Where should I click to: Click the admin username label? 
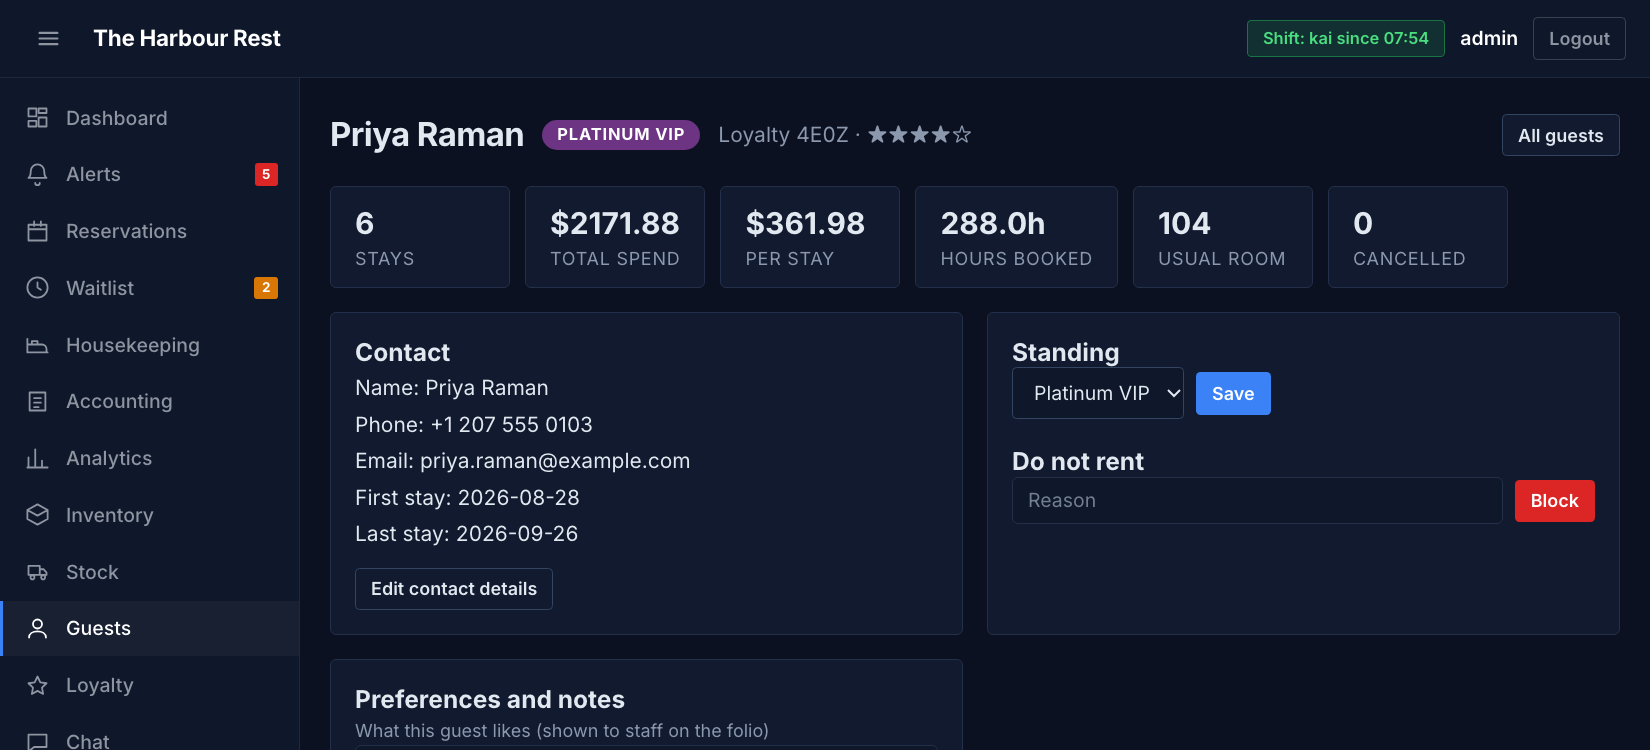pyautogui.click(x=1488, y=38)
